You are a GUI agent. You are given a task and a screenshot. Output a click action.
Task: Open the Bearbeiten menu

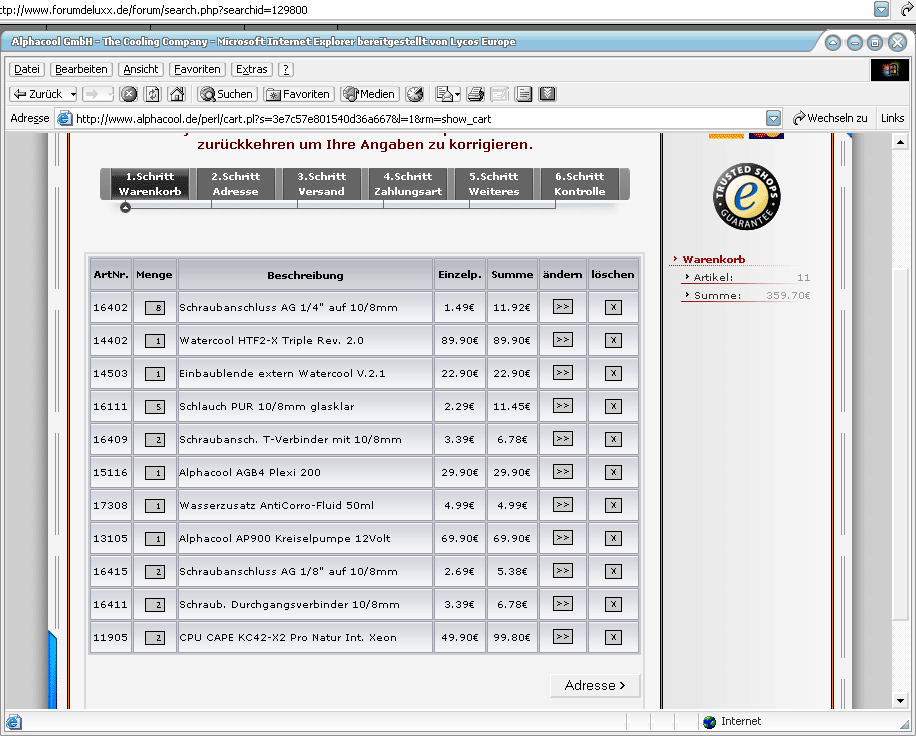coord(81,70)
